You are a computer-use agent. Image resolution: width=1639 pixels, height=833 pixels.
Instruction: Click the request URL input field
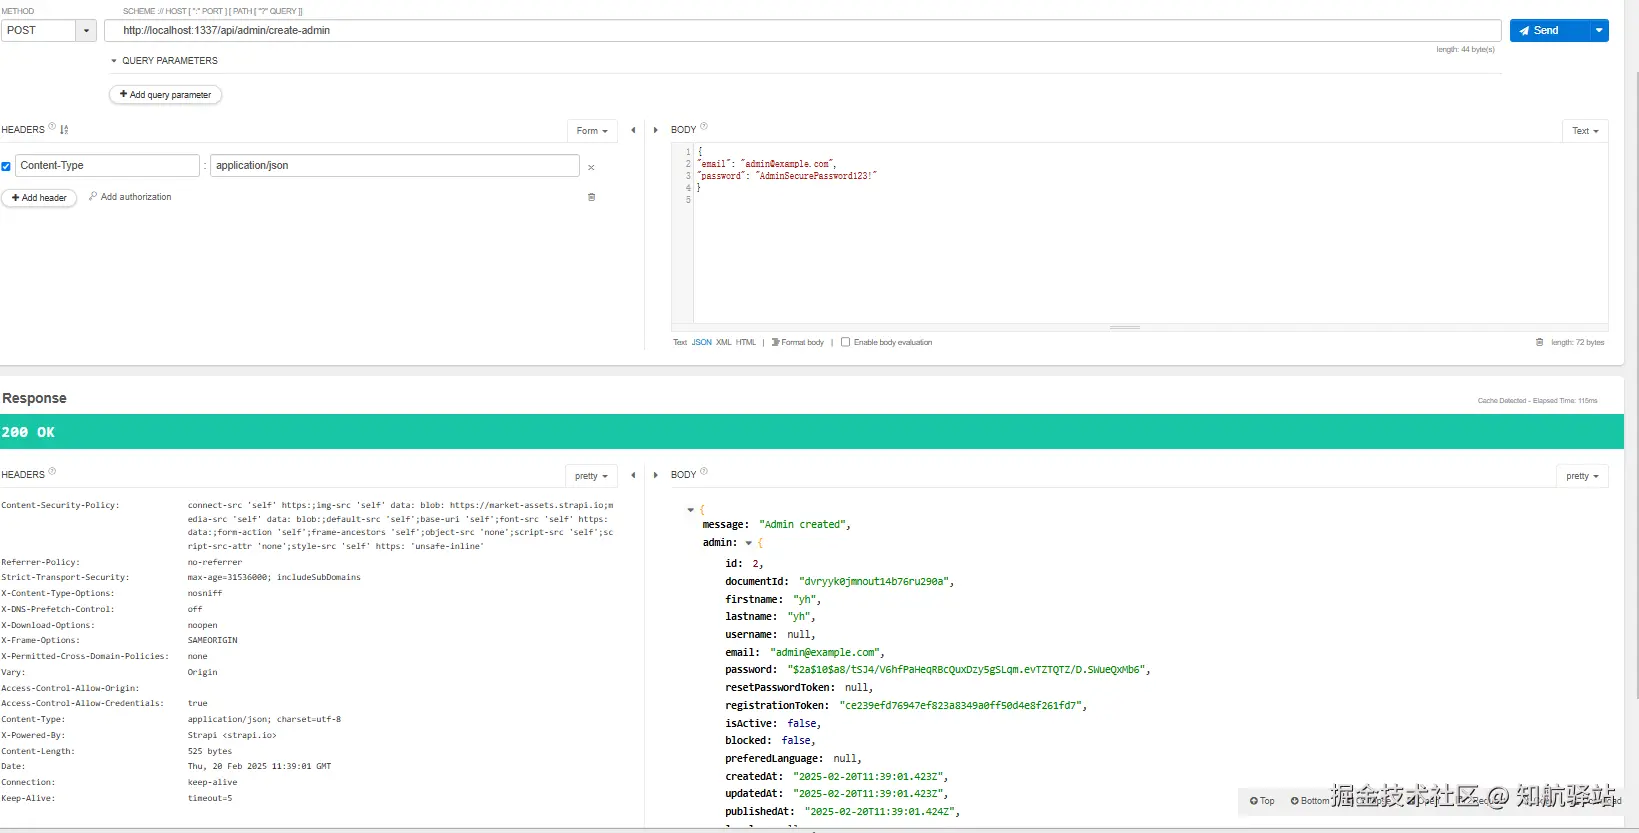[x=803, y=31]
